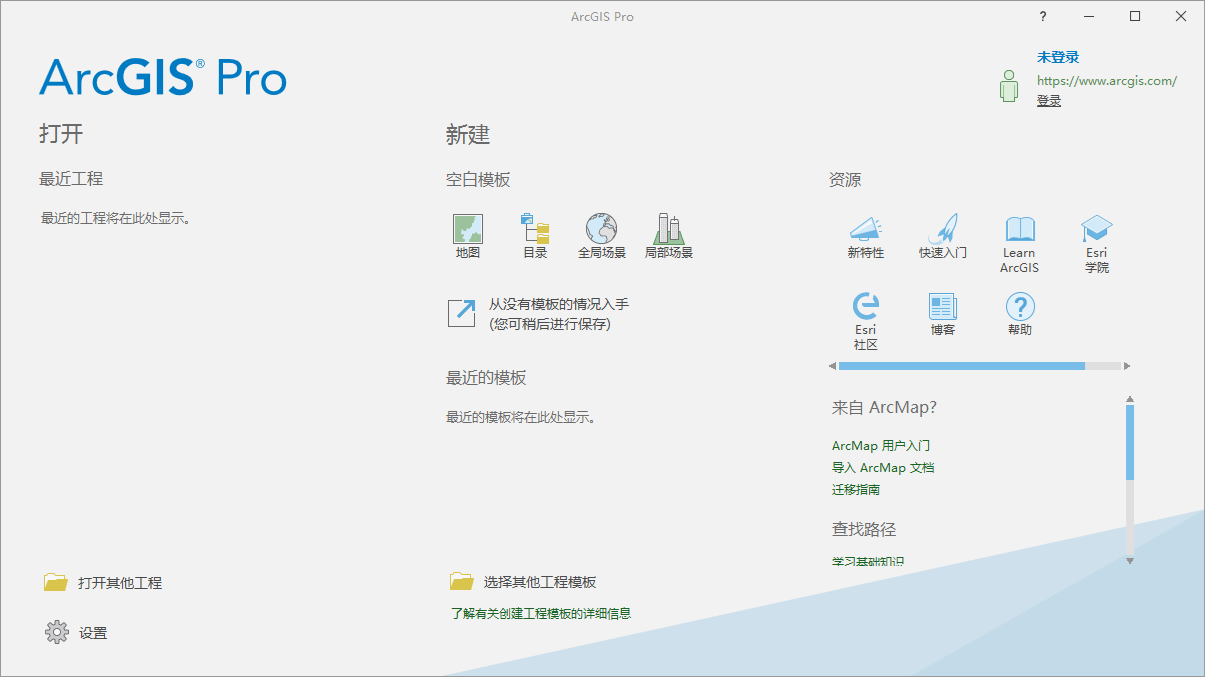Click the 空白模板 heading

click(478, 180)
